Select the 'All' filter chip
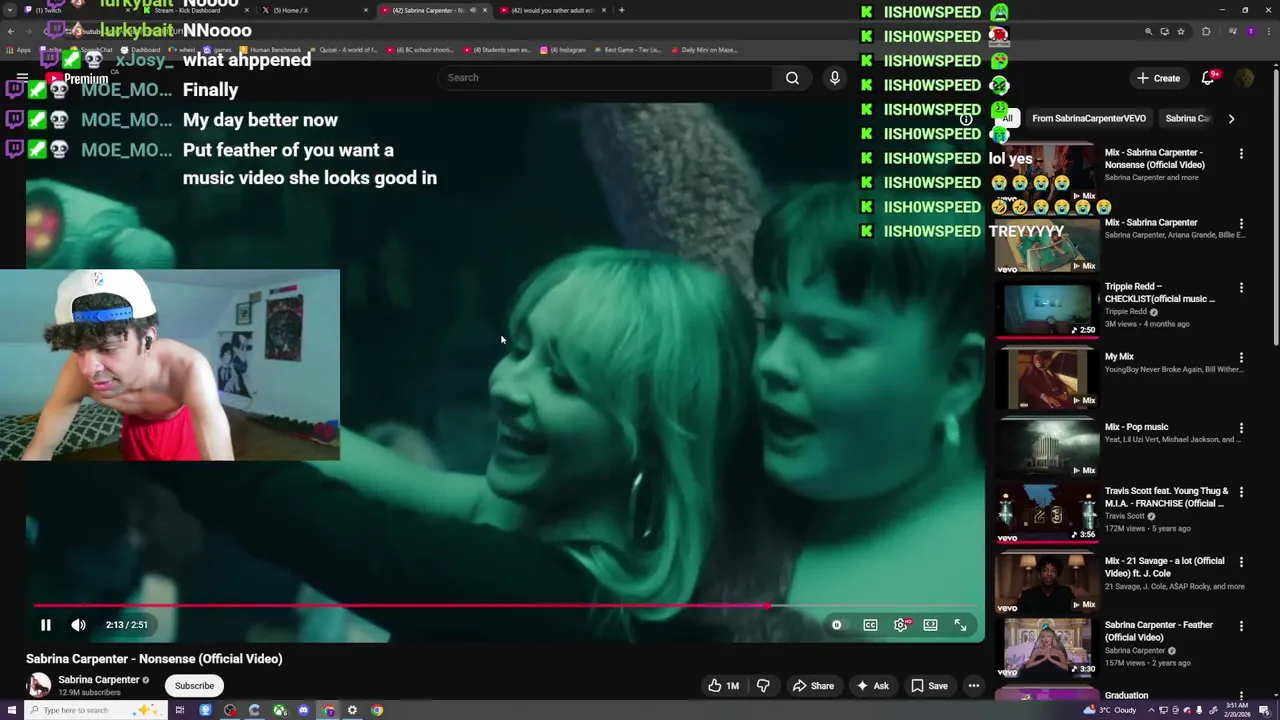The width and height of the screenshot is (1280, 720). (x=1007, y=118)
